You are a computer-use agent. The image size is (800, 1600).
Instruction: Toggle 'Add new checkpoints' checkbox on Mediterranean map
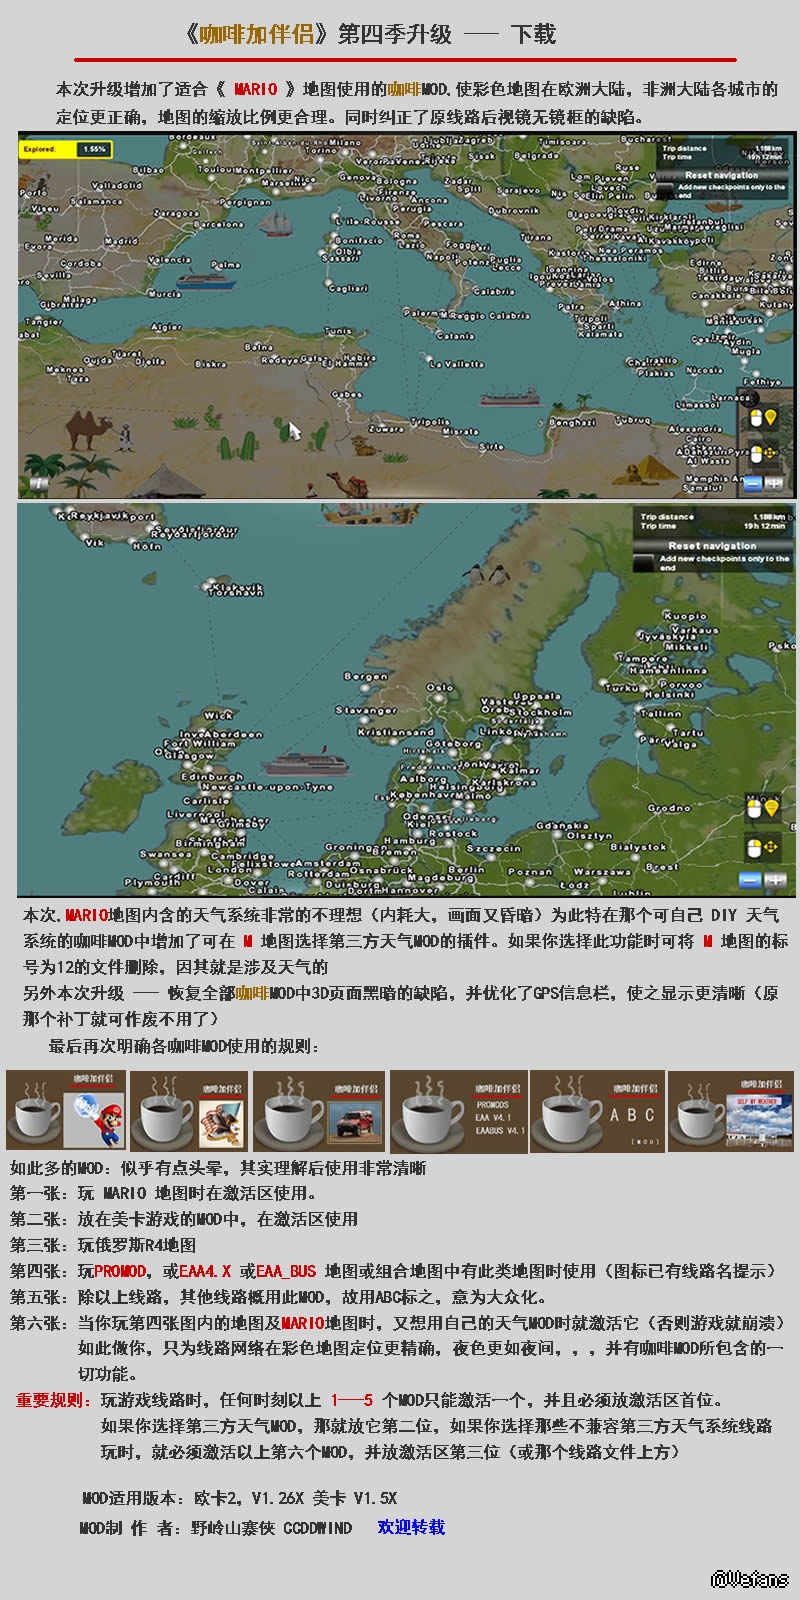667,190
